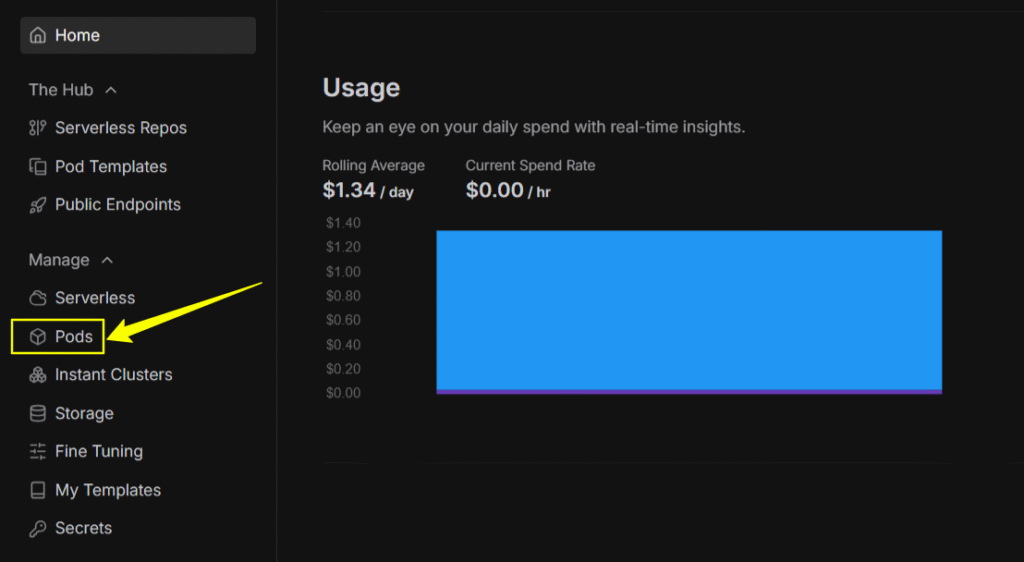Click the Pods cube icon
This screenshot has width=1024, height=562.
pyautogui.click(x=38, y=337)
